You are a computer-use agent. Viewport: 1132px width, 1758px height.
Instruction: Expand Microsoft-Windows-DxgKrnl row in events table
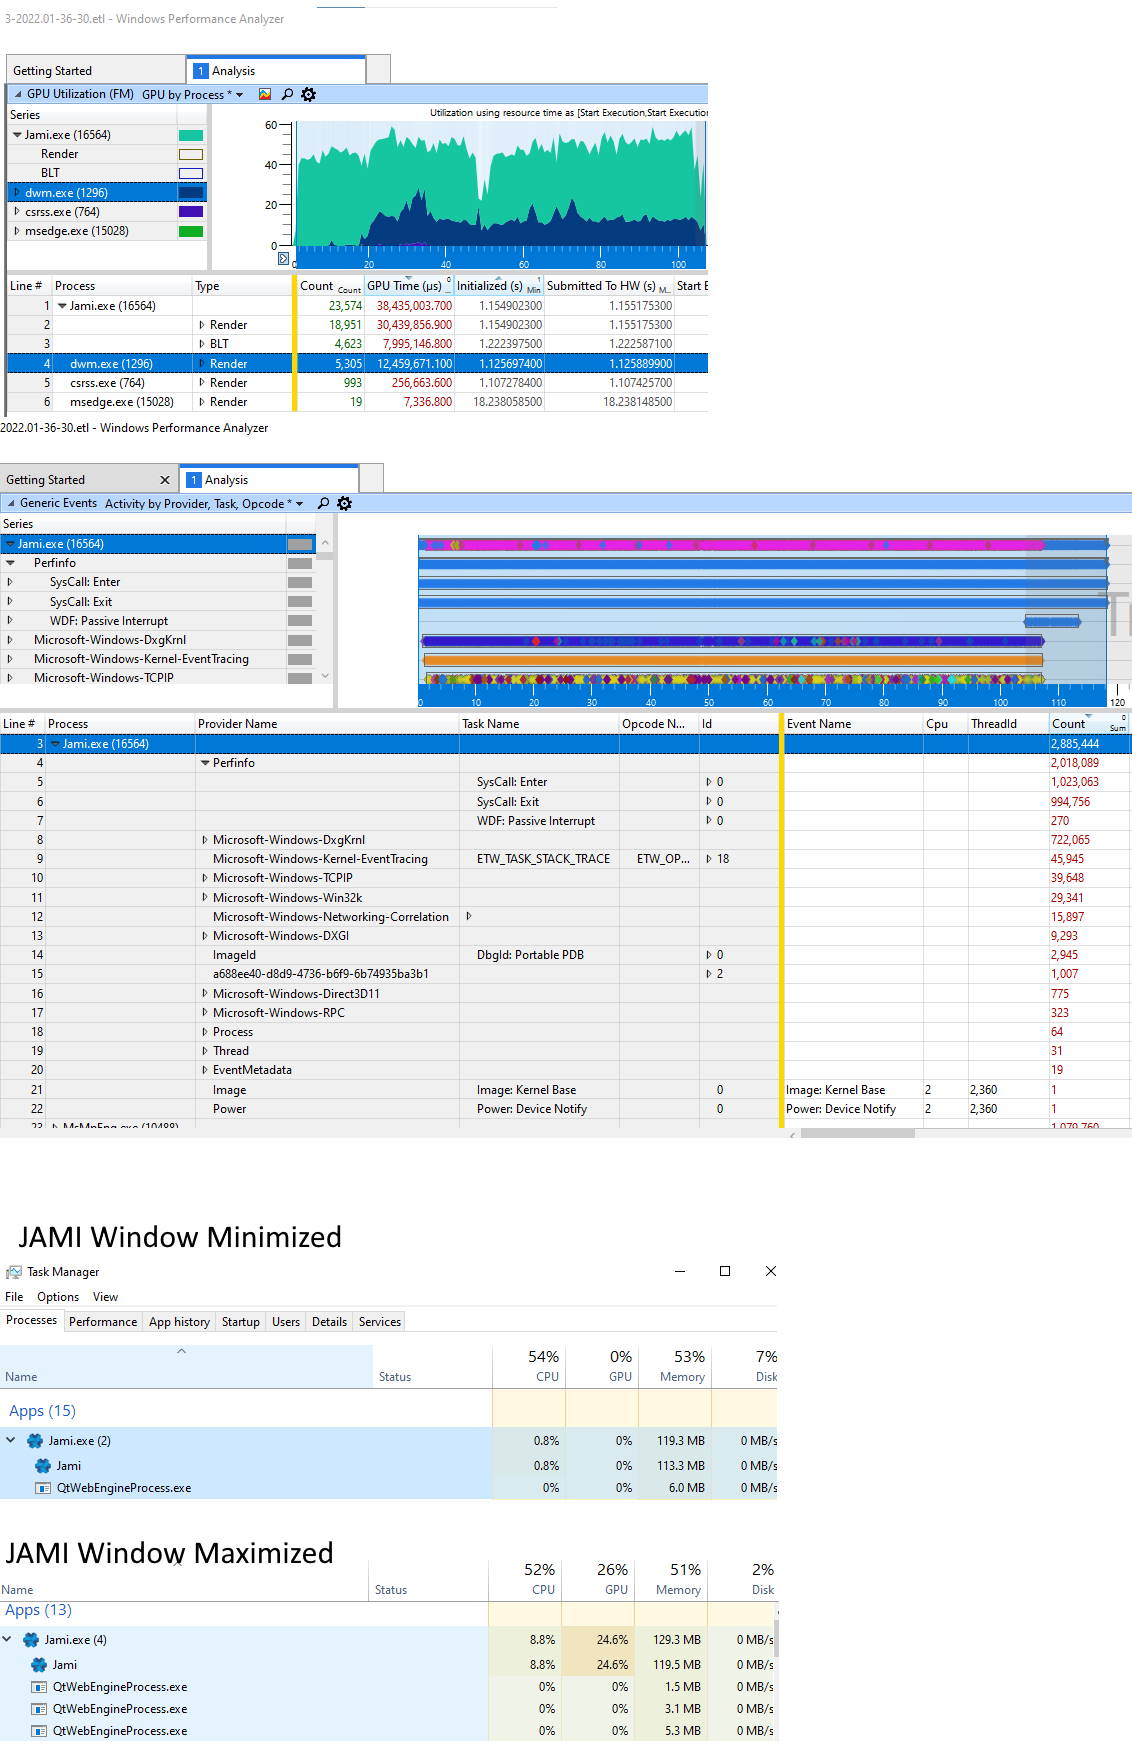(x=205, y=840)
